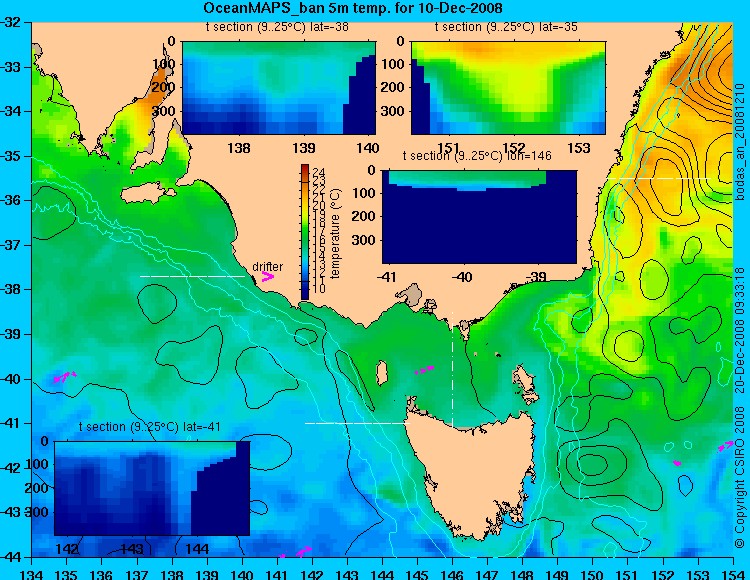Select the magenta drifter arrow near 142E, 44S

(304, 551)
